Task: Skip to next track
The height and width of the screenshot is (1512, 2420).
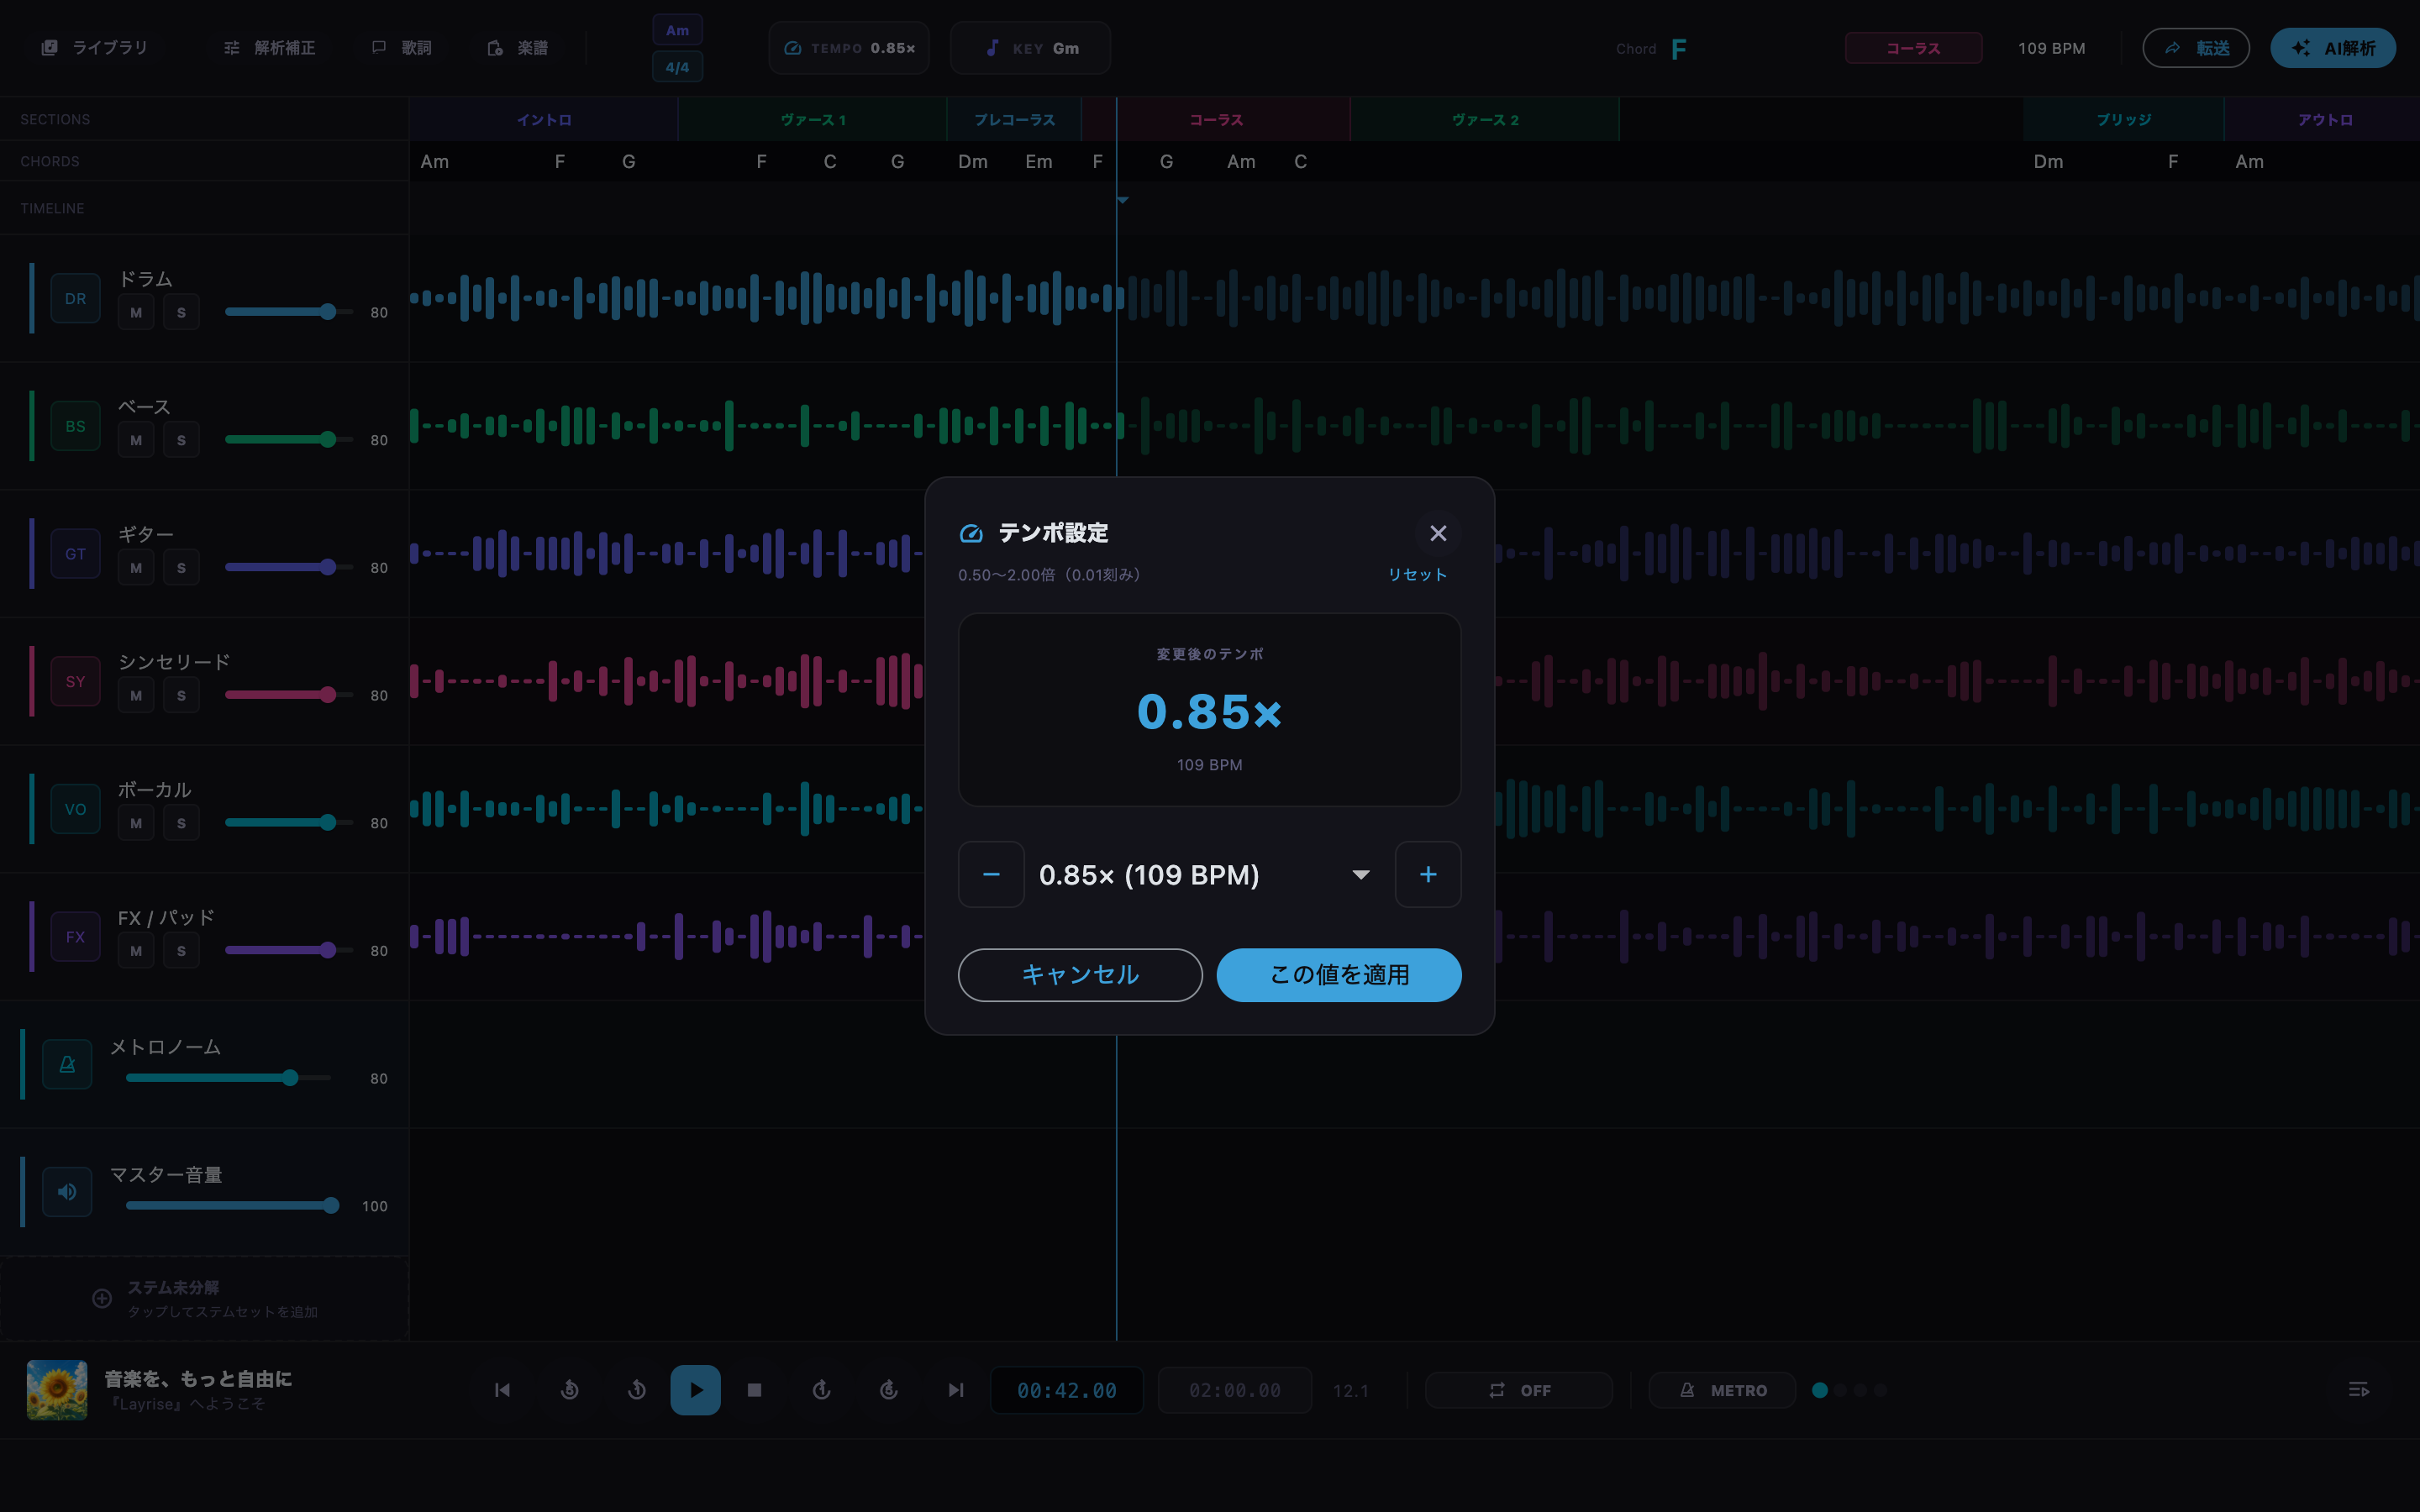Action: [x=956, y=1390]
